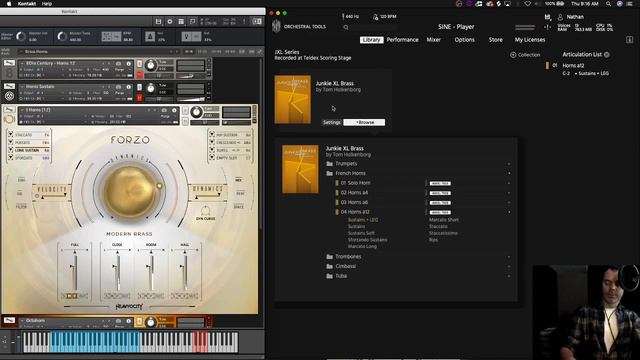
Task: Toggle Sforzato articulation checkbox in Forzo
Action: coord(11,157)
